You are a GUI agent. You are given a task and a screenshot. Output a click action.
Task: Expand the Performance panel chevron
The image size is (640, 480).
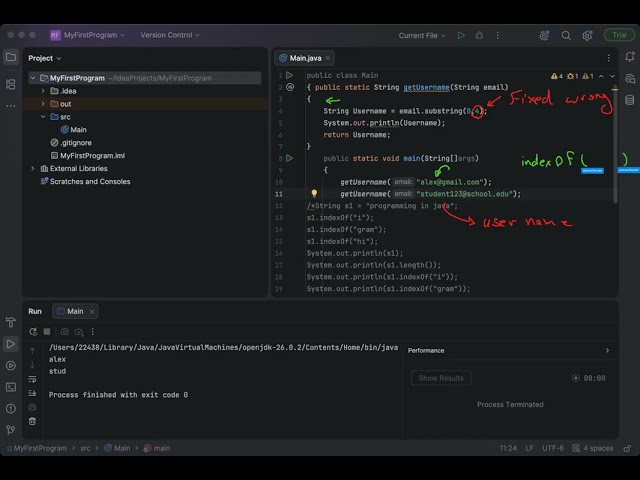[x=607, y=351]
